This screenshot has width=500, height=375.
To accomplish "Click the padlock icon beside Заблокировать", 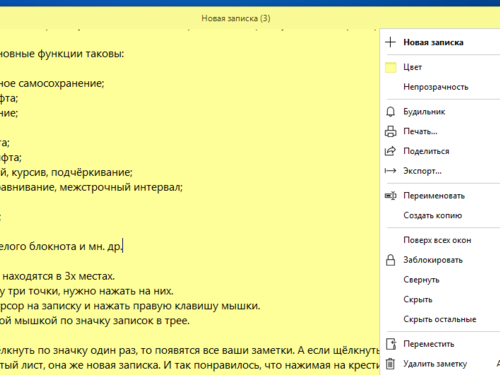I will pos(390,260).
